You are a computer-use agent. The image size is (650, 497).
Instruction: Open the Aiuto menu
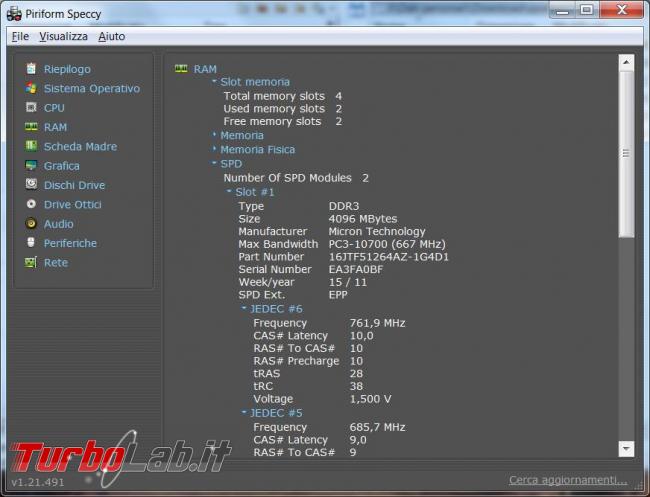point(112,36)
